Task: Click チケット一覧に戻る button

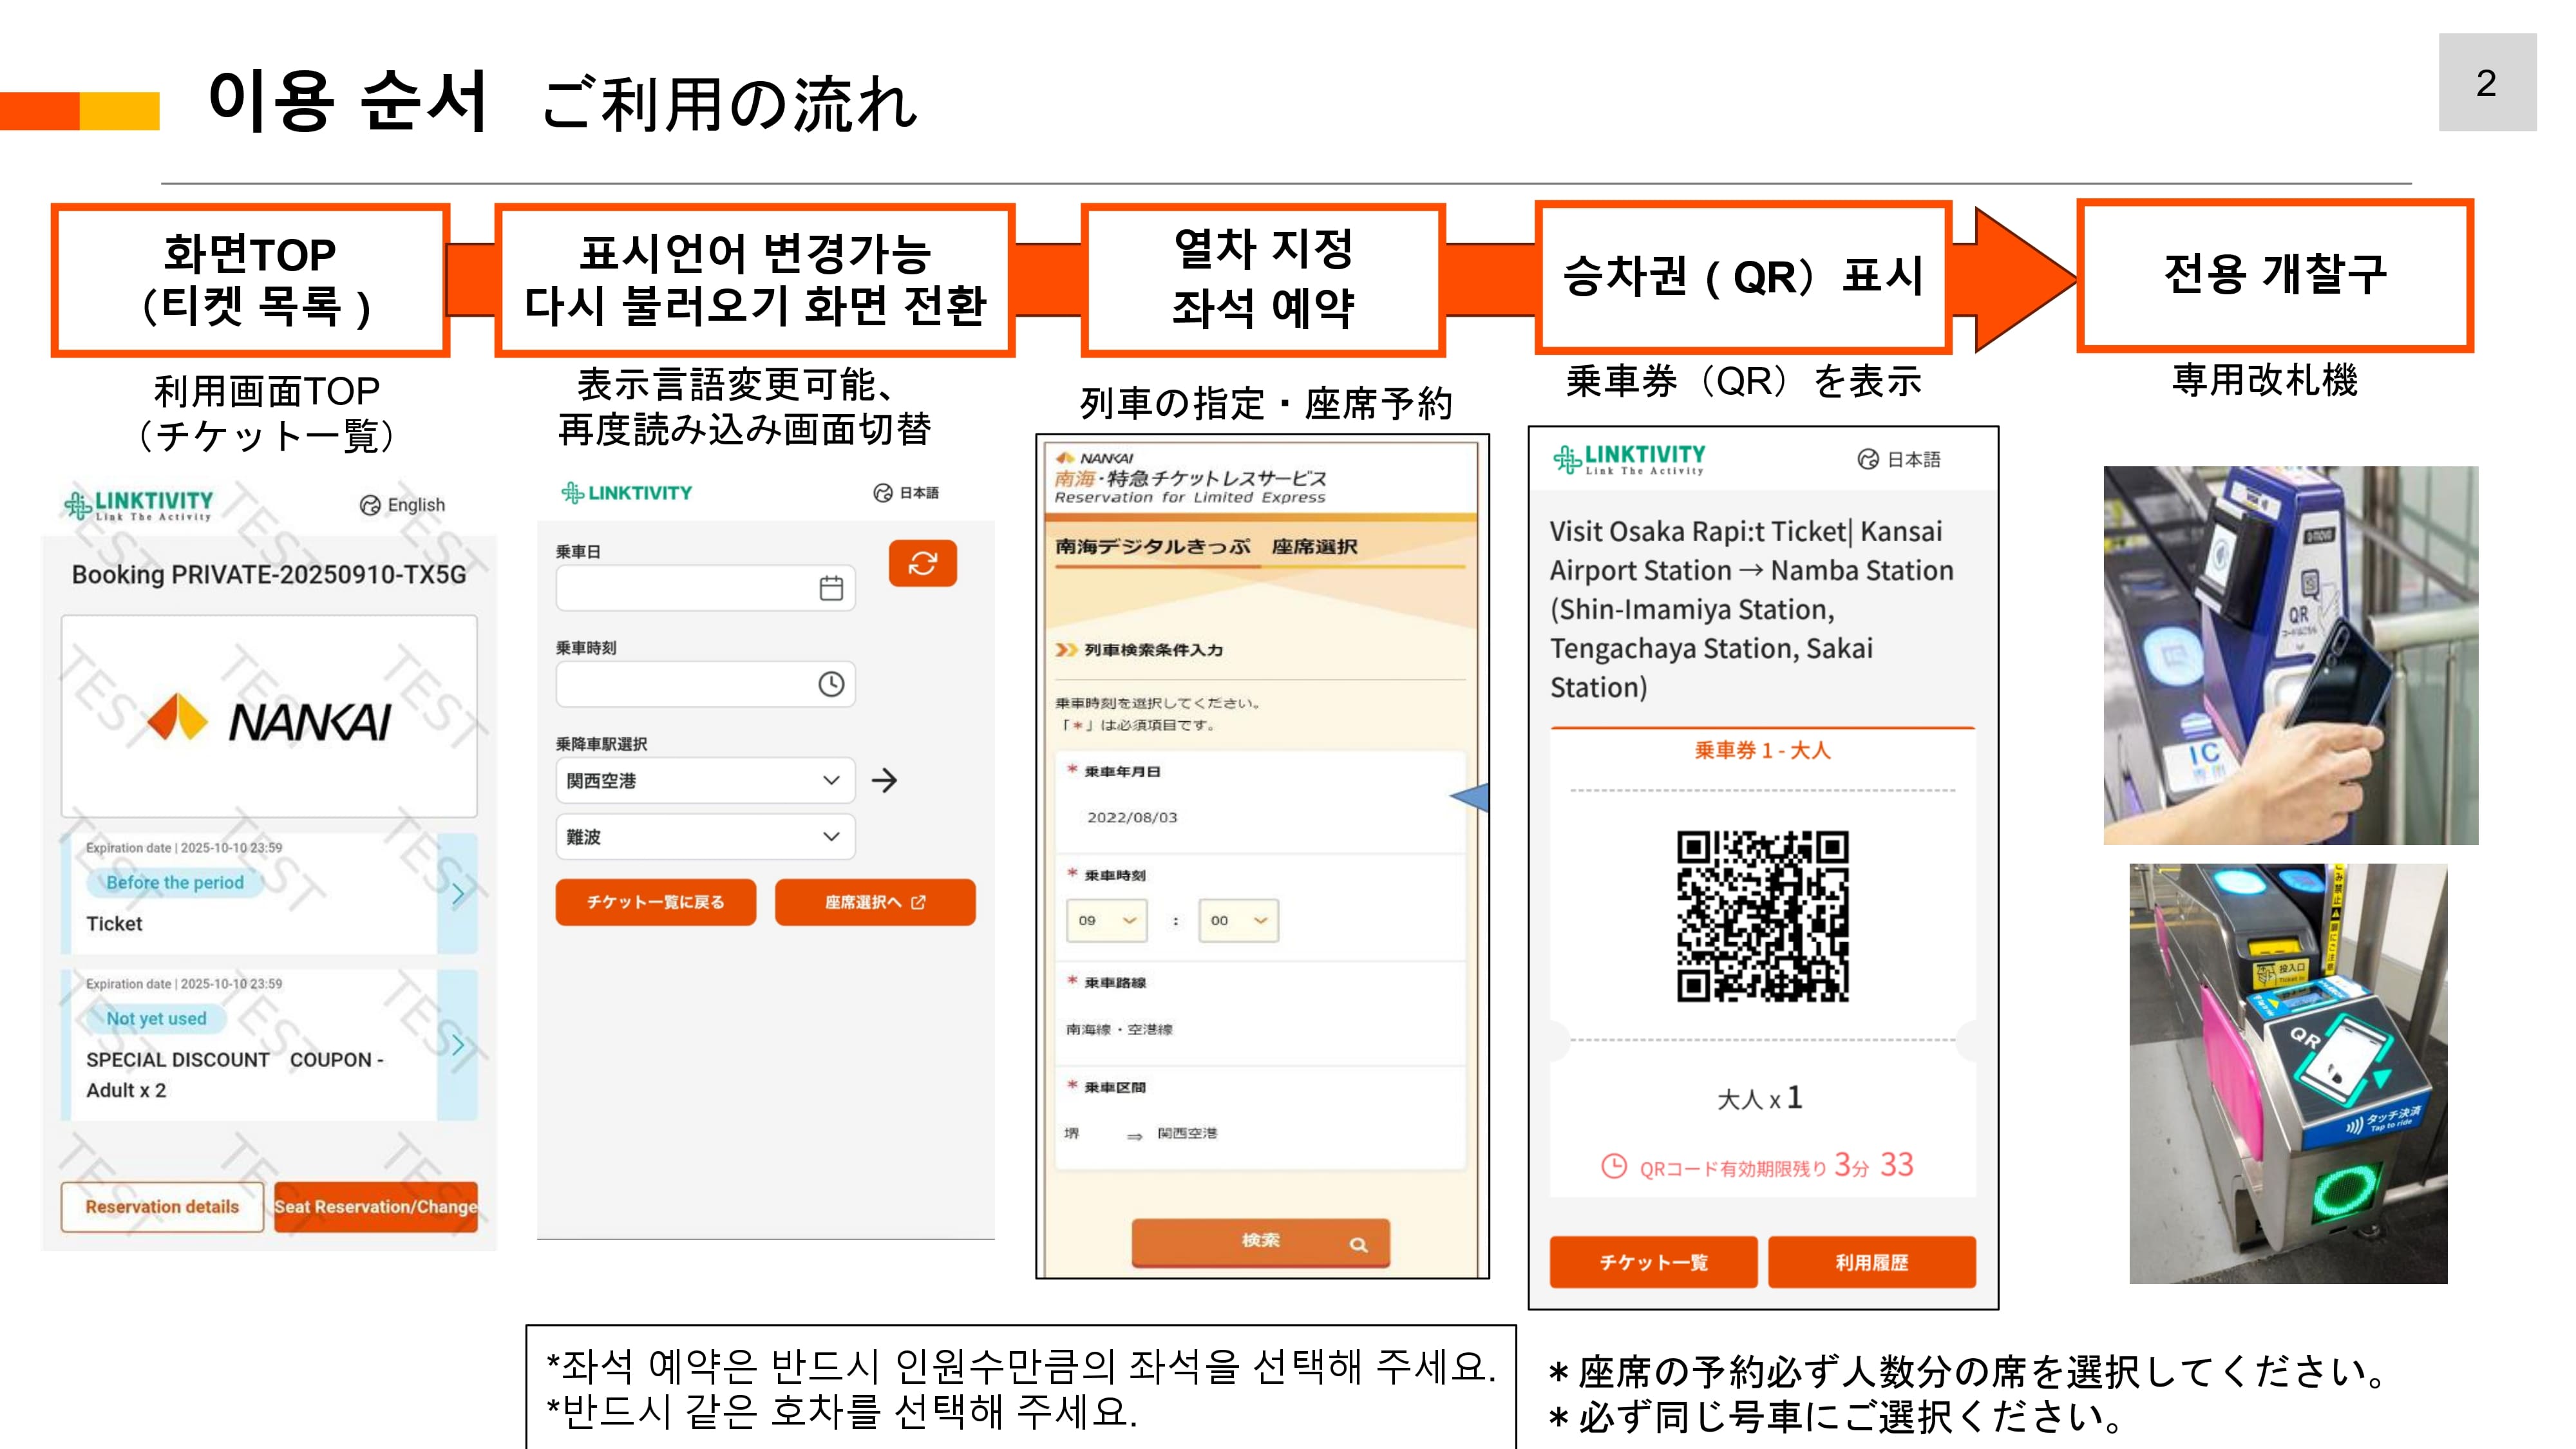Action: pyautogui.click(x=655, y=902)
